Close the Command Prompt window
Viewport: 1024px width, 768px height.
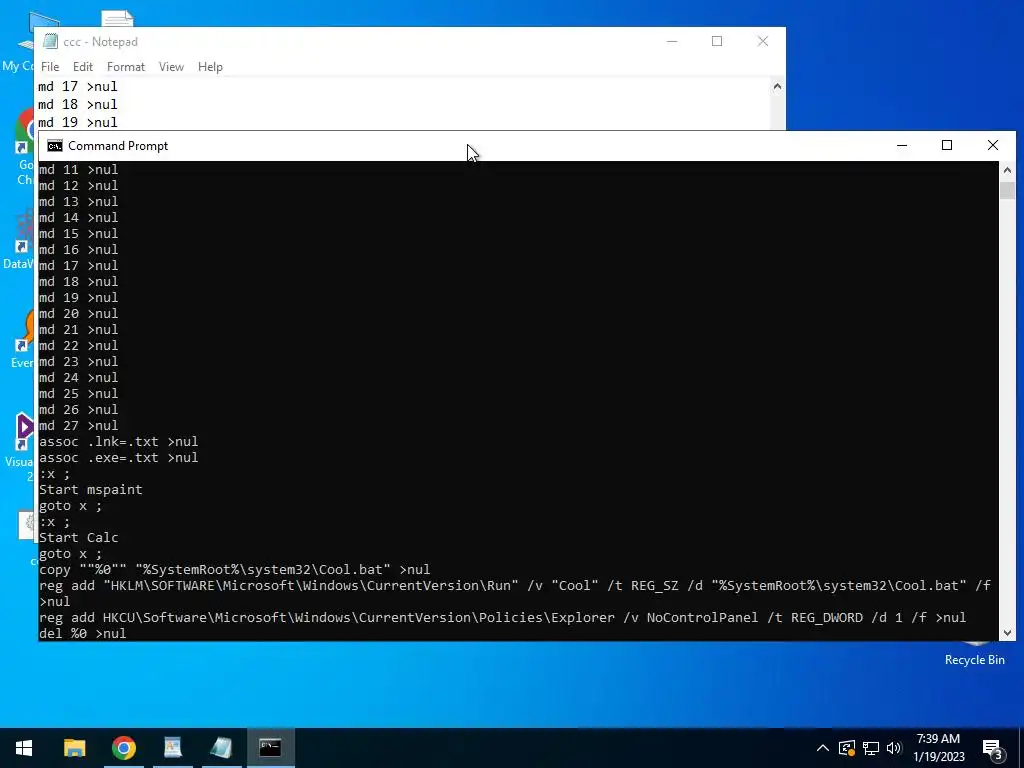[993, 145]
